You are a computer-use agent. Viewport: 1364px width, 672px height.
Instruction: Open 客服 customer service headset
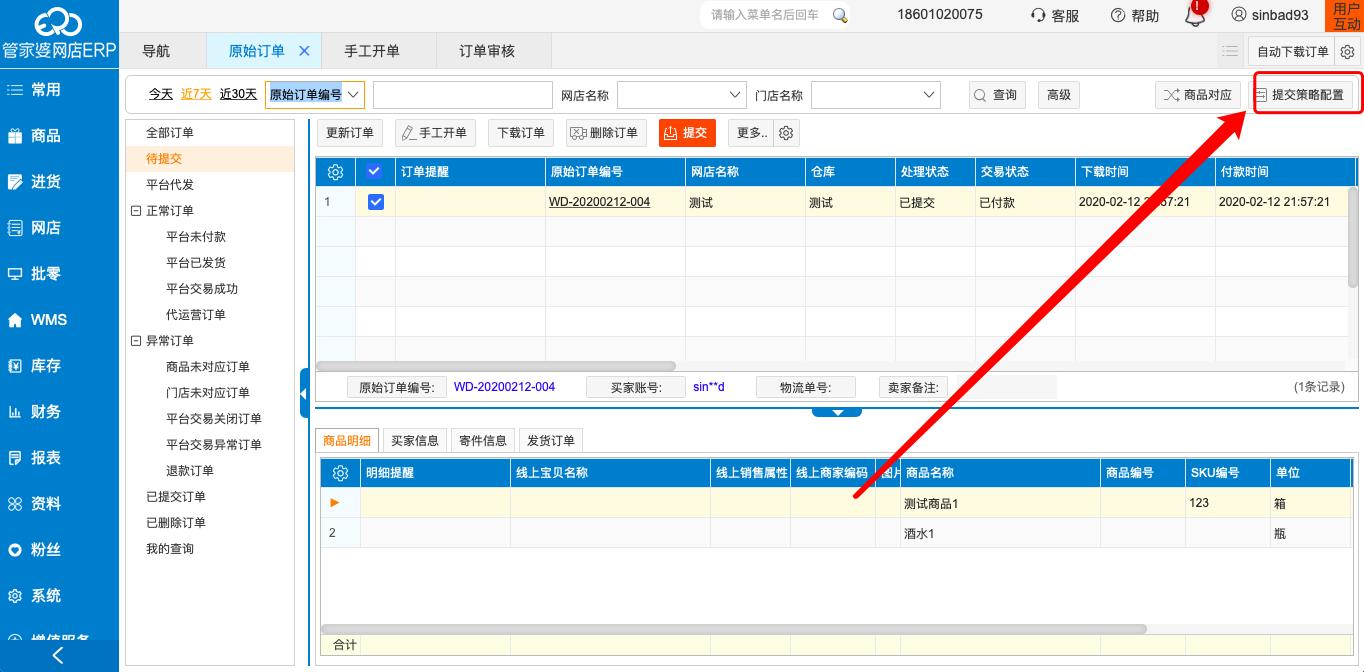(1055, 15)
